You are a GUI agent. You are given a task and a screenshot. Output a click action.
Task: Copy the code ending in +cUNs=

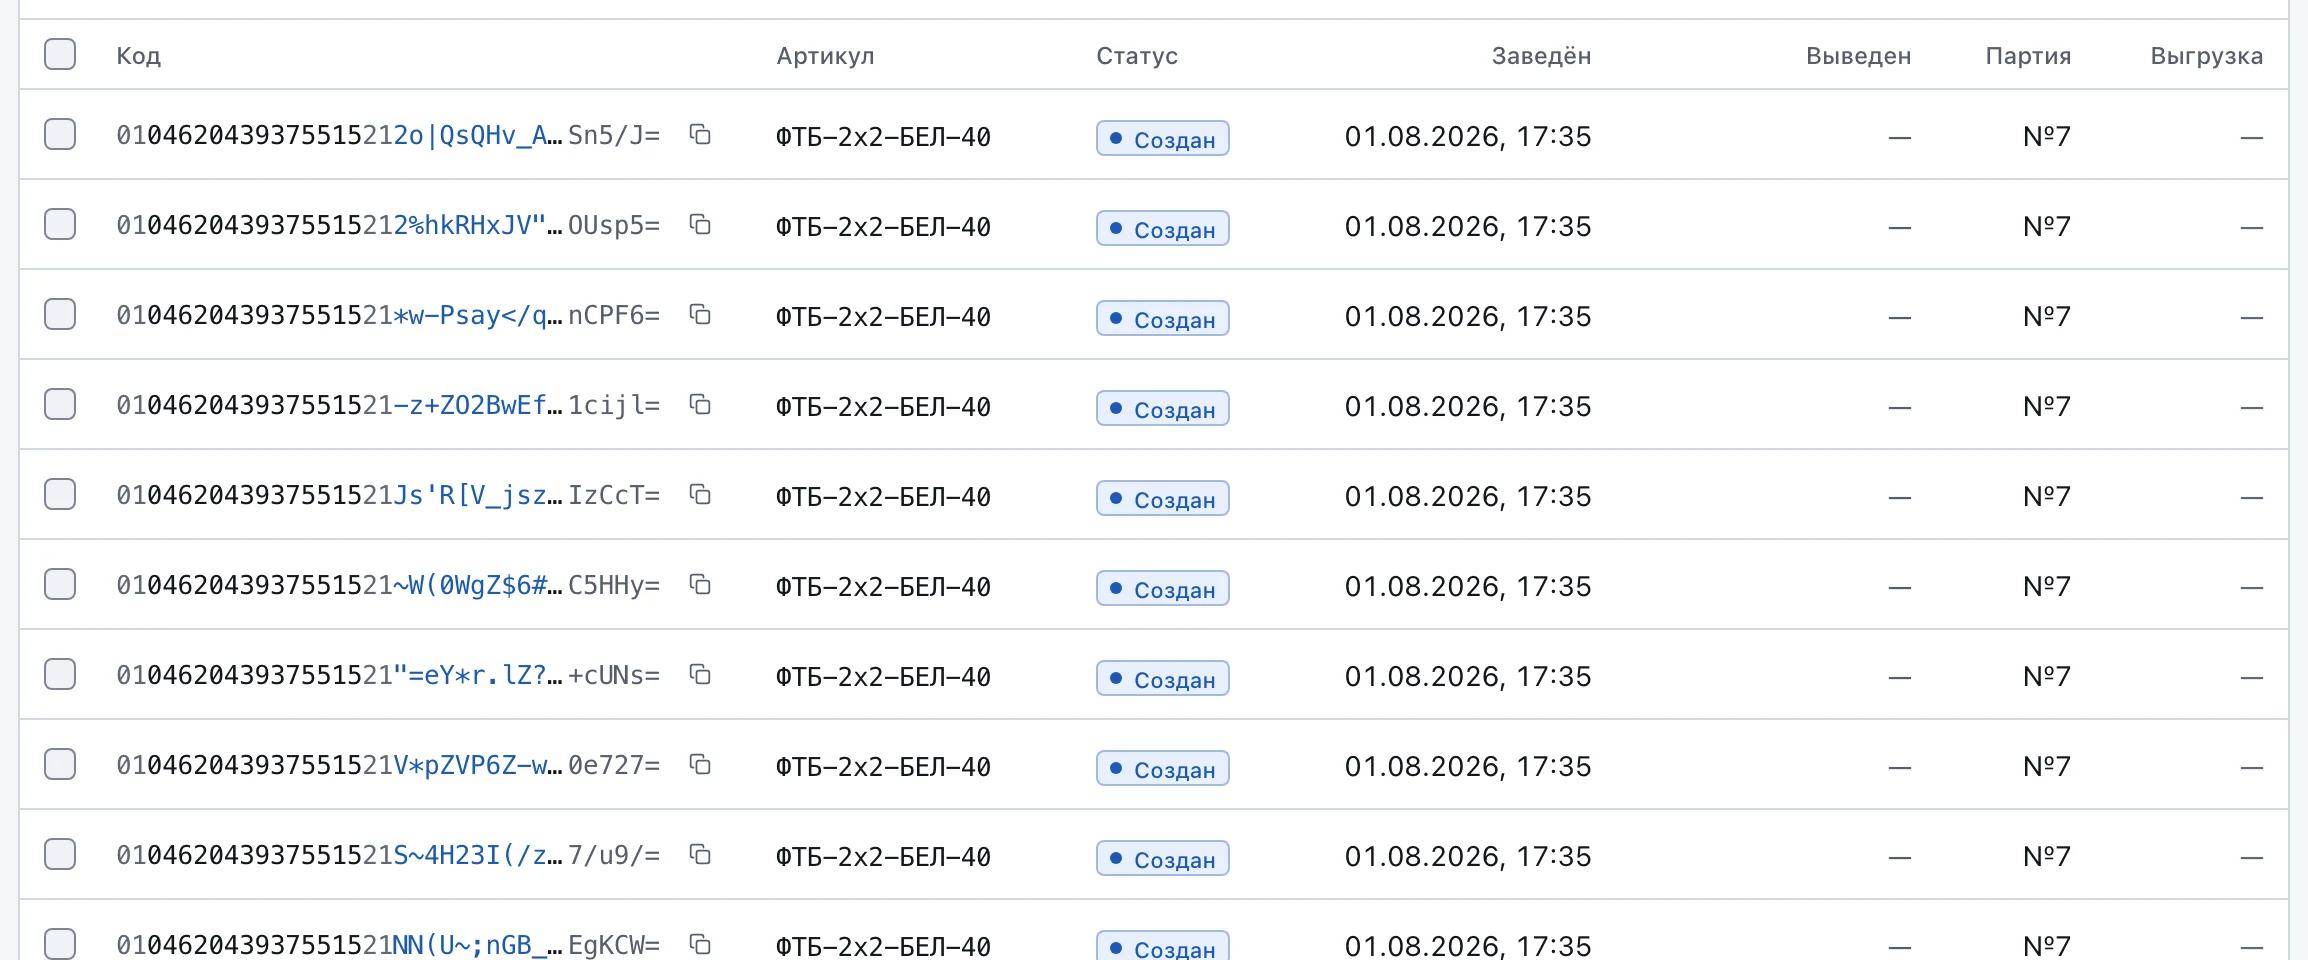(x=700, y=675)
